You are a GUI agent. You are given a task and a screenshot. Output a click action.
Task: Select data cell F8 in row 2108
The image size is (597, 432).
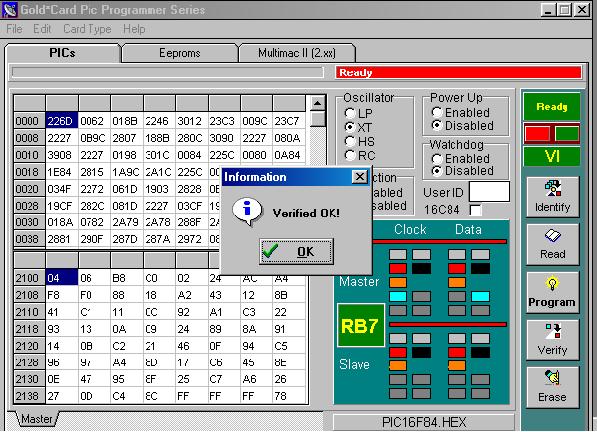(x=62, y=295)
